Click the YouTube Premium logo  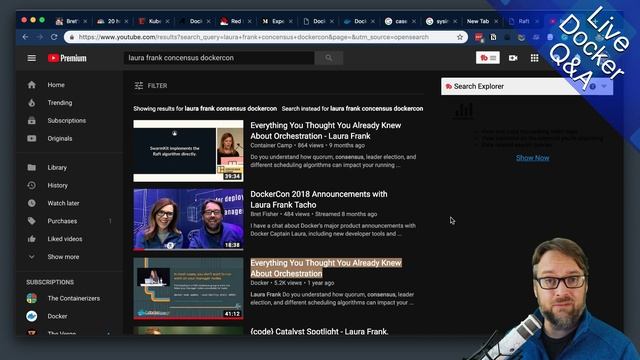pos(67,58)
